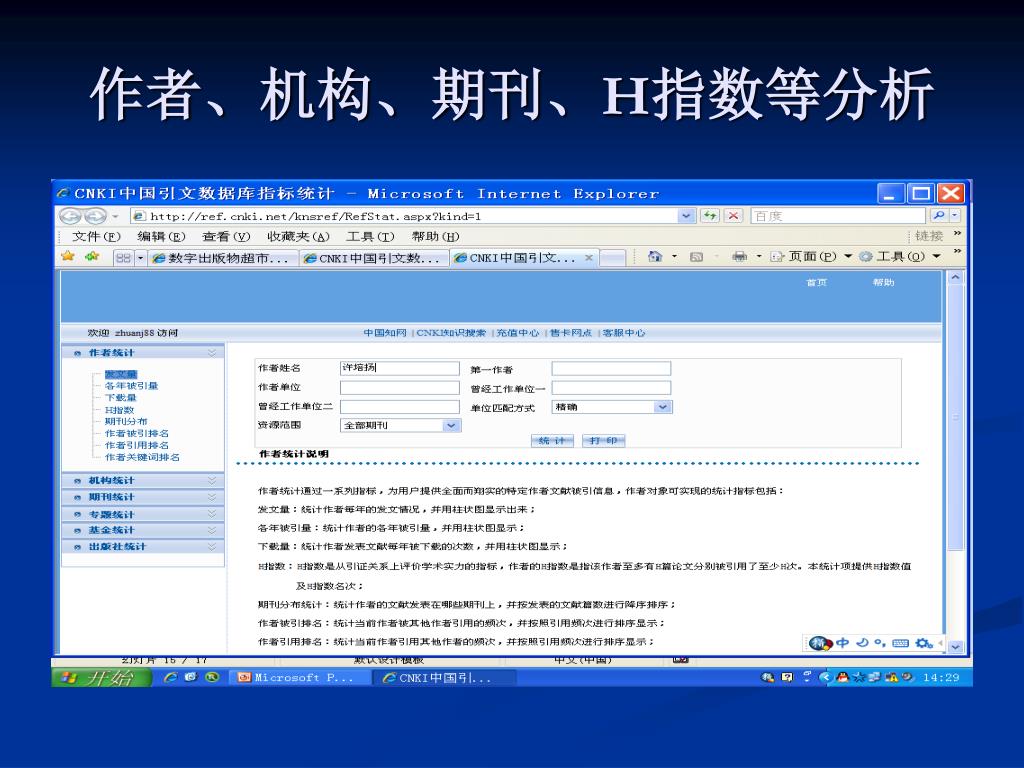Go back with the IE Back arrow
This screenshot has height=768, width=1024.
(70, 216)
